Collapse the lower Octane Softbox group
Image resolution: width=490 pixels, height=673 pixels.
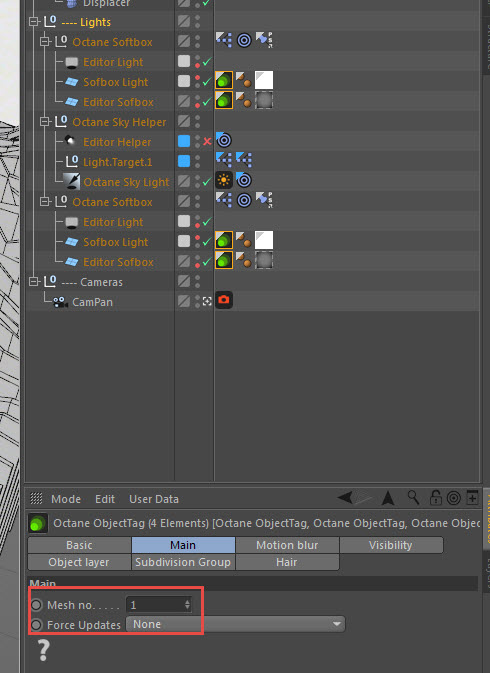pyautogui.click(x=44, y=201)
